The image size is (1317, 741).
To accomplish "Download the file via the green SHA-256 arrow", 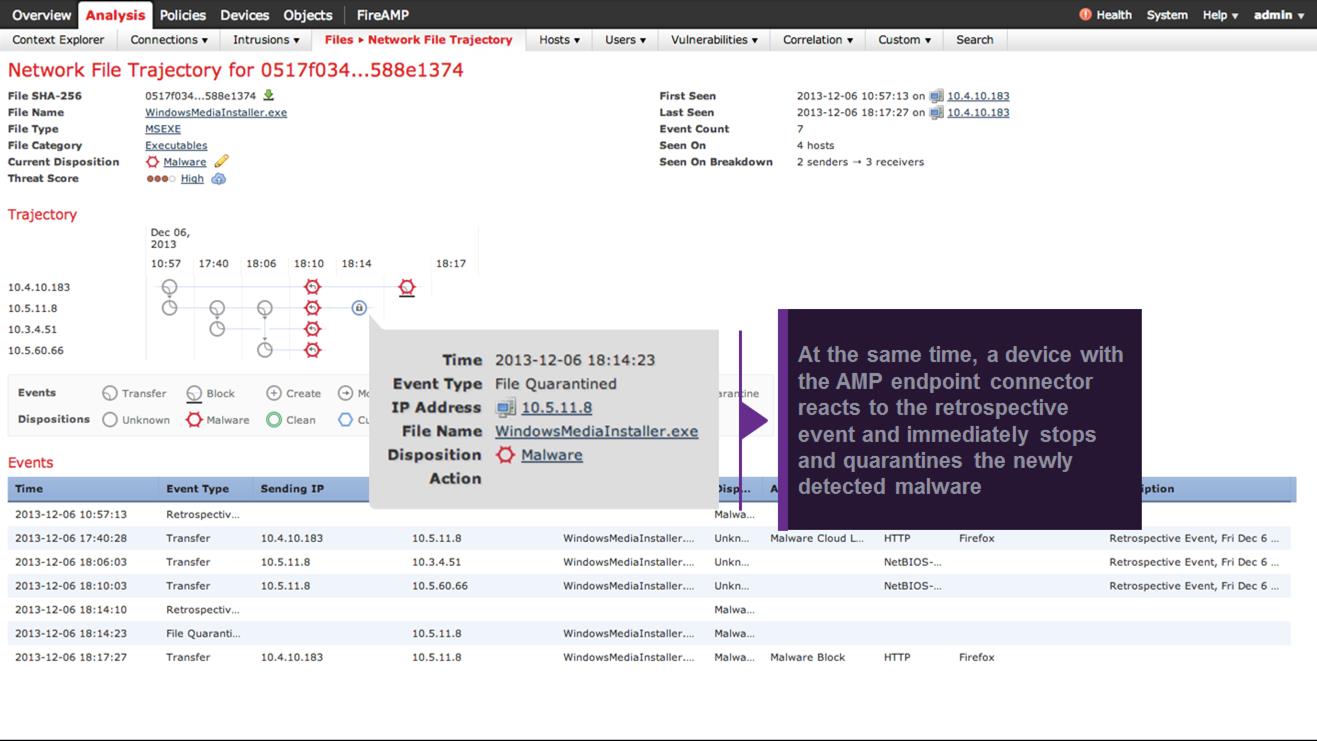I will (268, 96).
